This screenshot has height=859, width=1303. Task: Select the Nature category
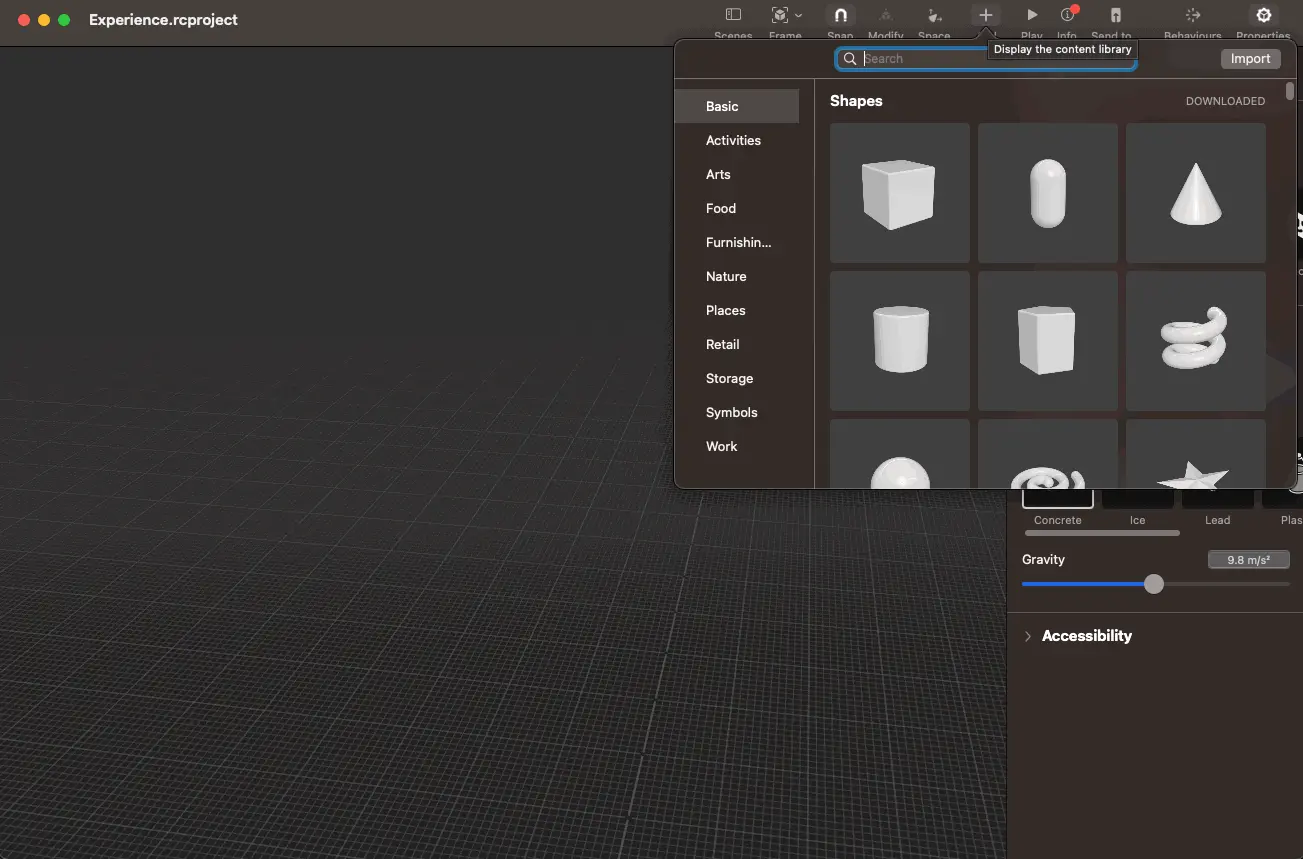point(726,277)
